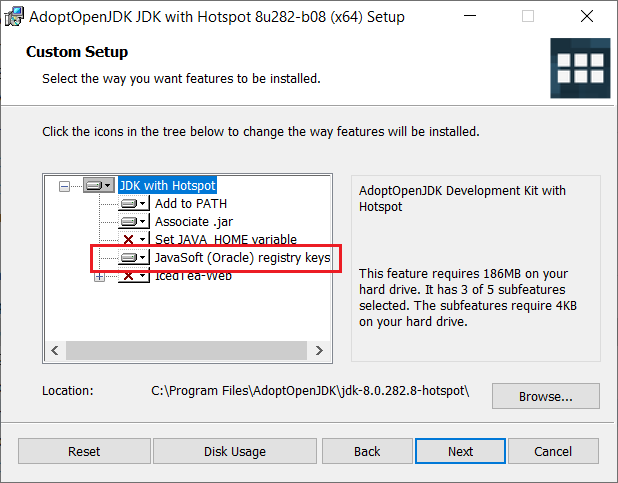This screenshot has width=618, height=483.
Task: Cancel the AdoptOpenJDK setup
Action: click(x=553, y=451)
